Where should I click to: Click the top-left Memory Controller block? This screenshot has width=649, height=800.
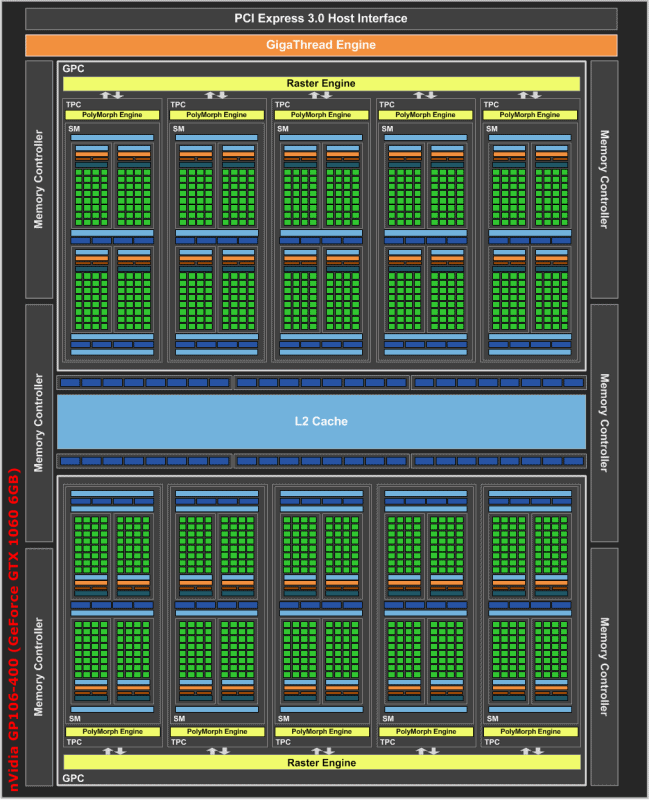click(x=39, y=179)
